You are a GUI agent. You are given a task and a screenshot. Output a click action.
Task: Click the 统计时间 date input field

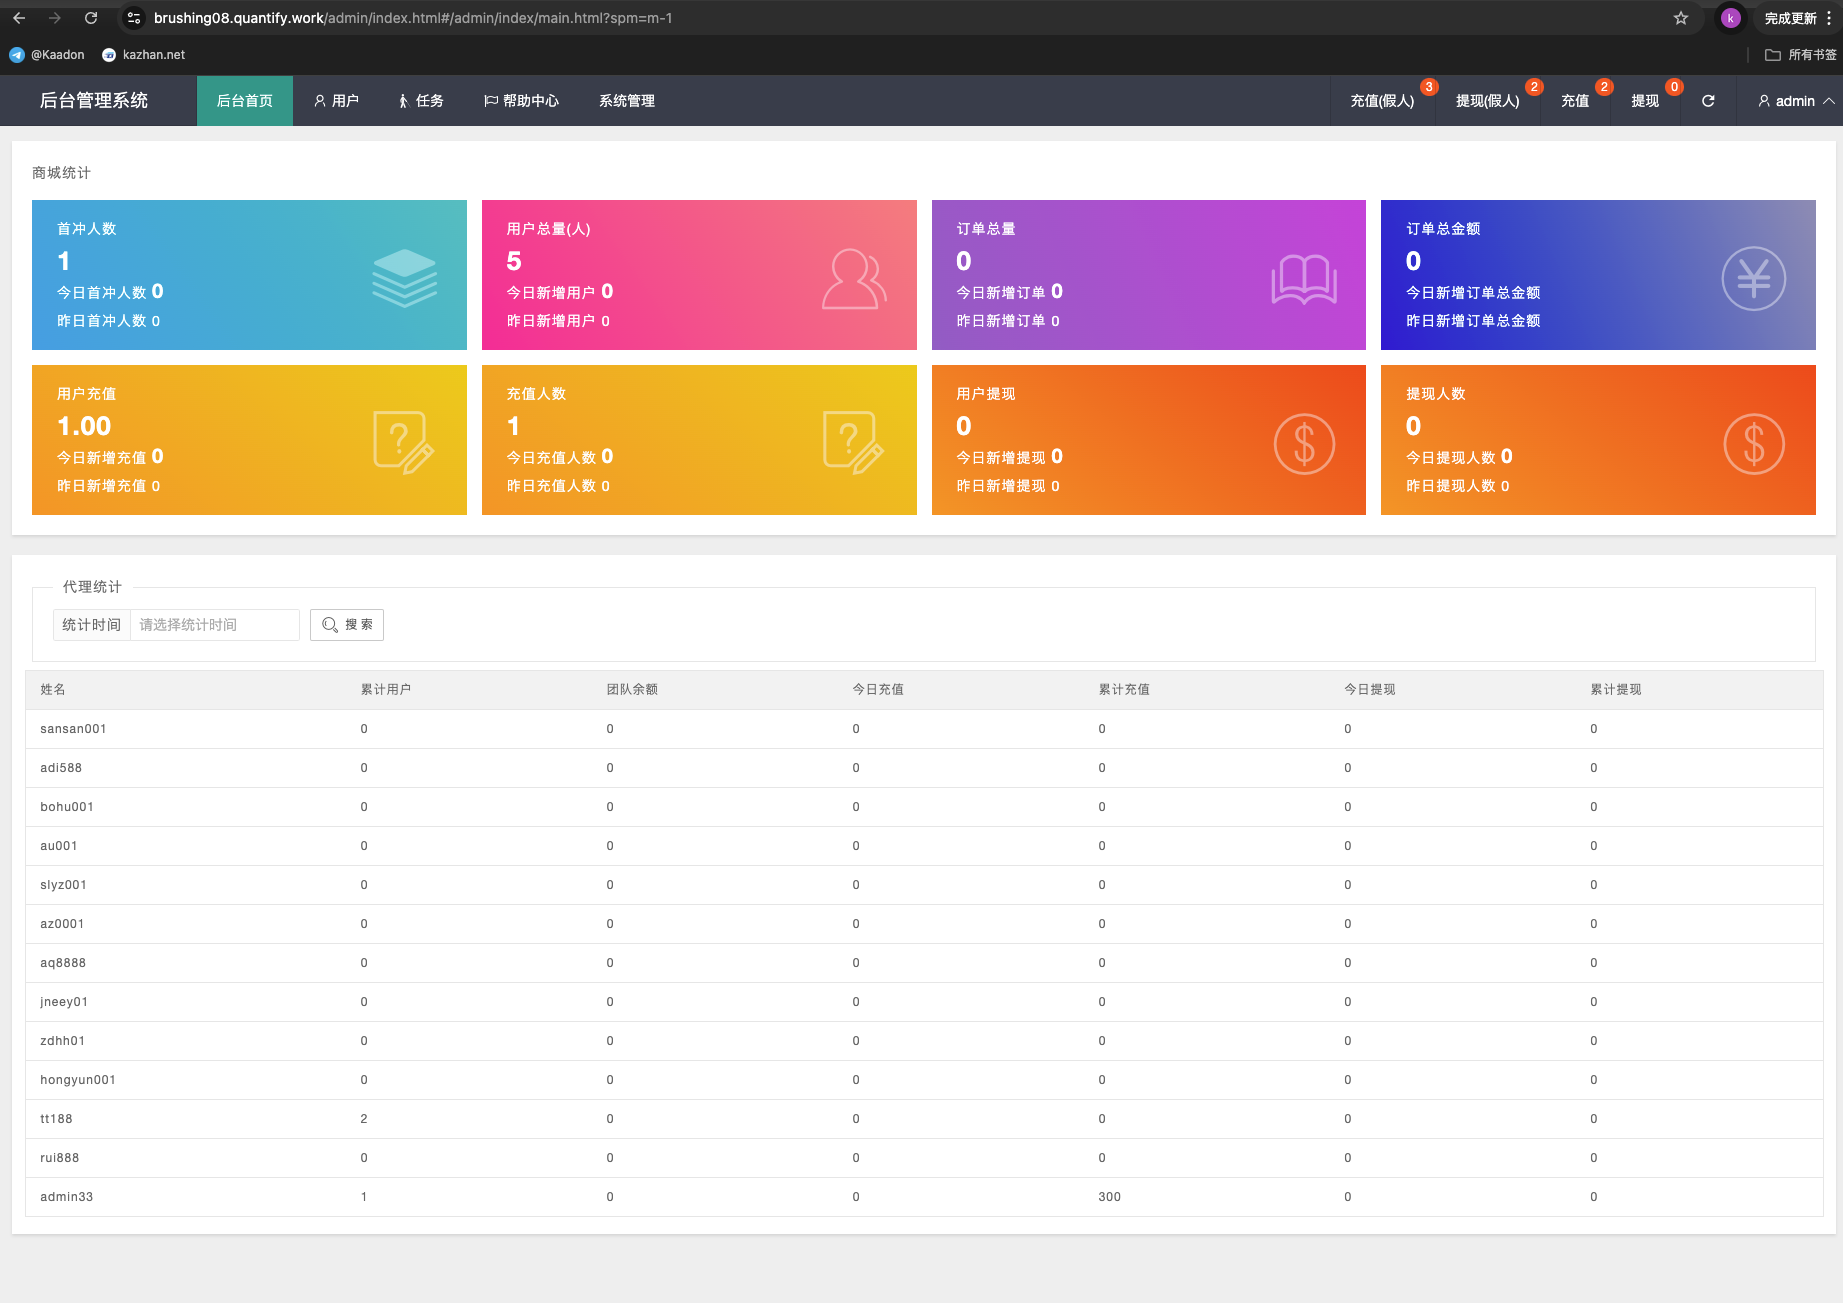[214, 625]
